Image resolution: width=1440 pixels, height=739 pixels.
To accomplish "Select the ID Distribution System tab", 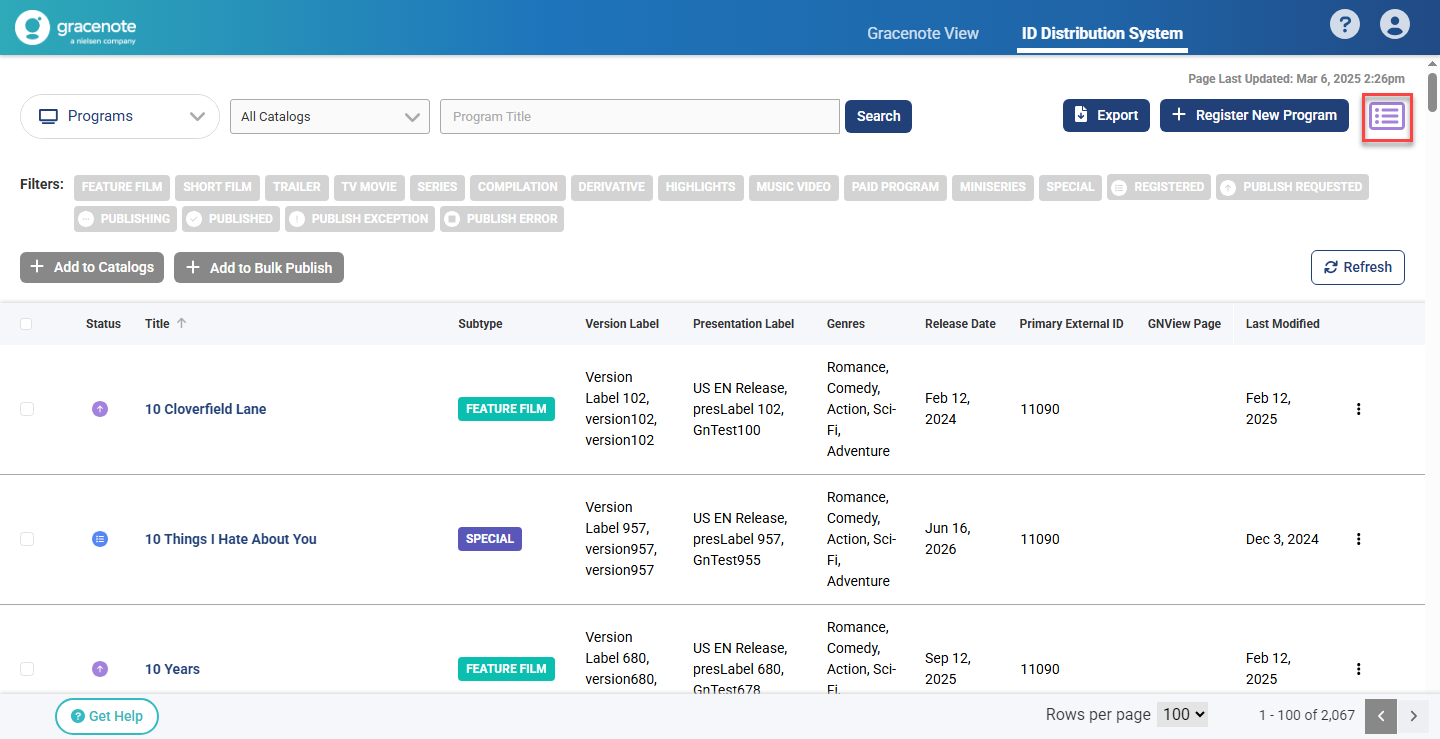I will point(1102,33).
